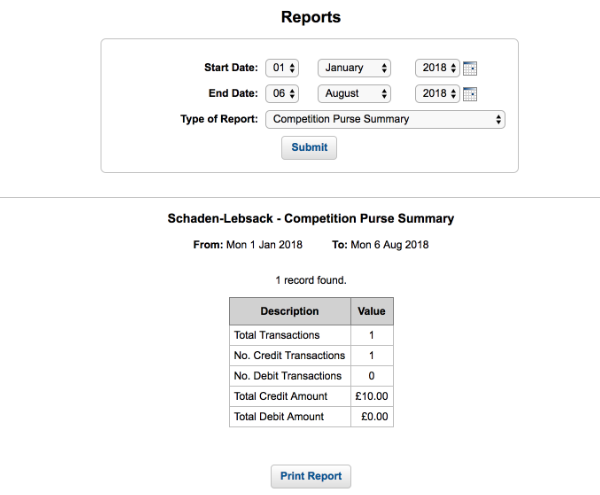
Task: Click the Description column header
Action: (290, 311)
